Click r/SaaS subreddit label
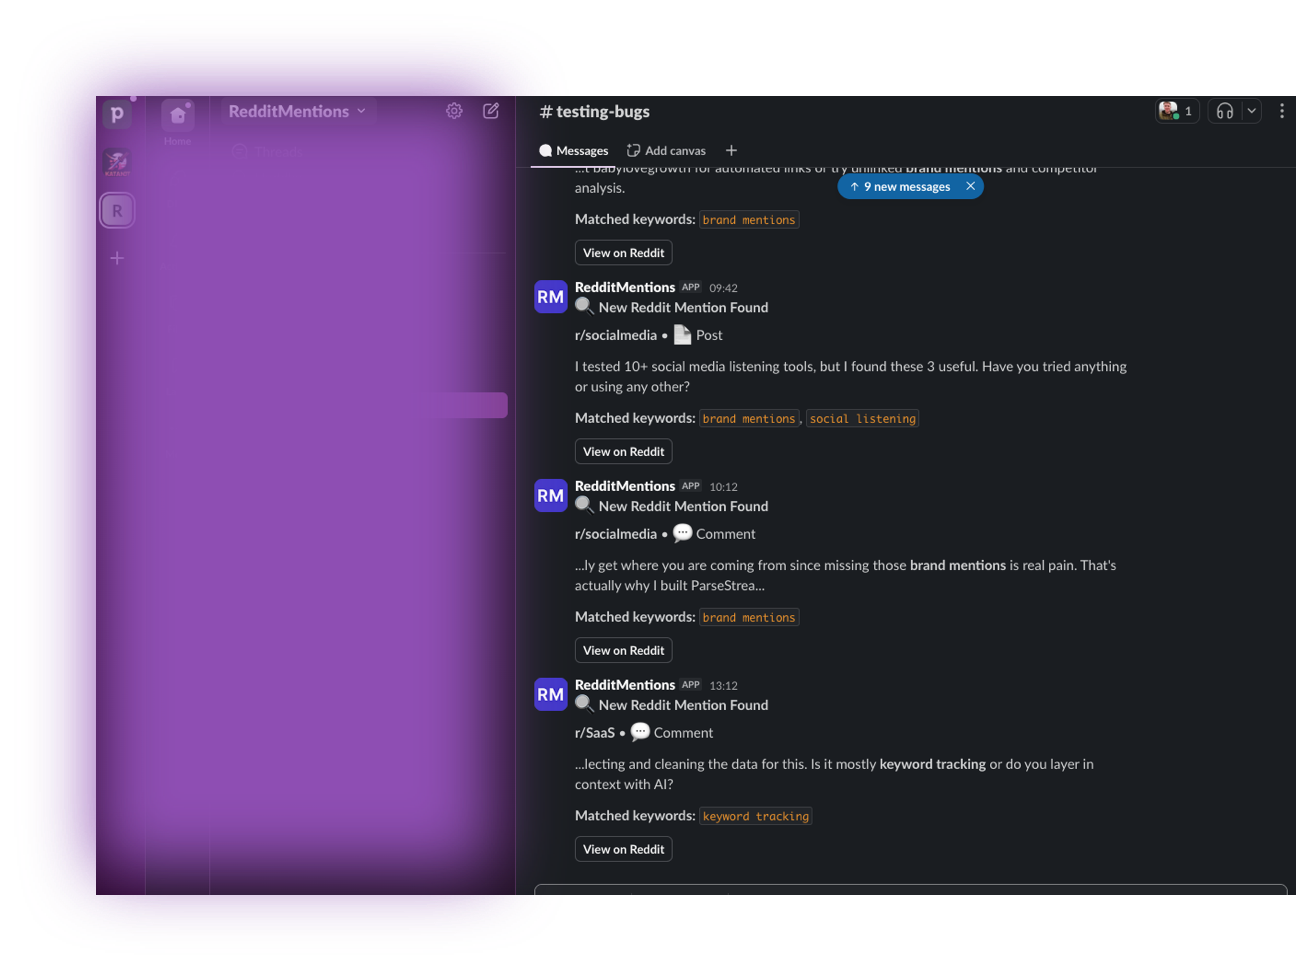Viewport: 1296px width, 969px height. 595,733
